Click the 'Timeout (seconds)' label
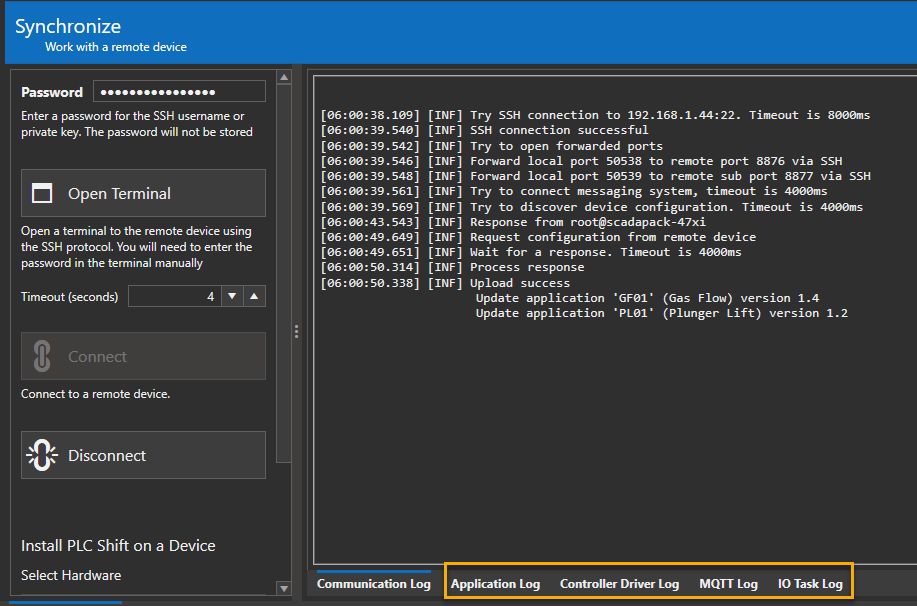This screenshot has width=917, height=606. (70, 297)
